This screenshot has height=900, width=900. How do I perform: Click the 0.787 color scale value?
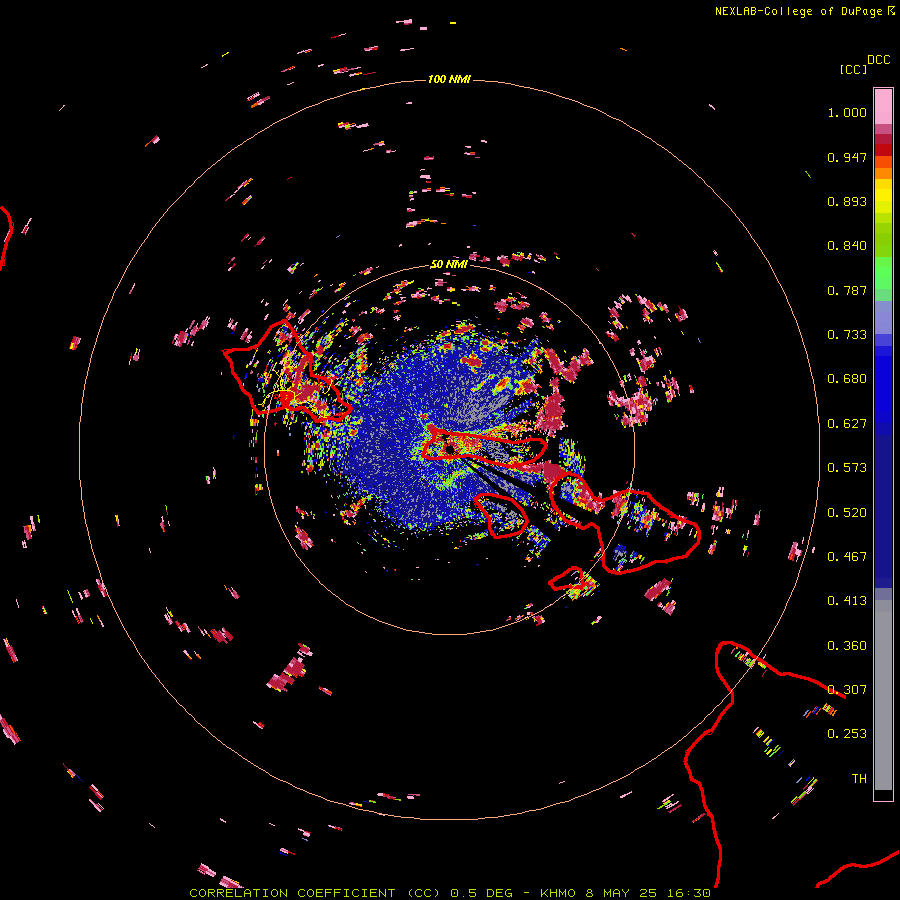click(x=847, y=290)
